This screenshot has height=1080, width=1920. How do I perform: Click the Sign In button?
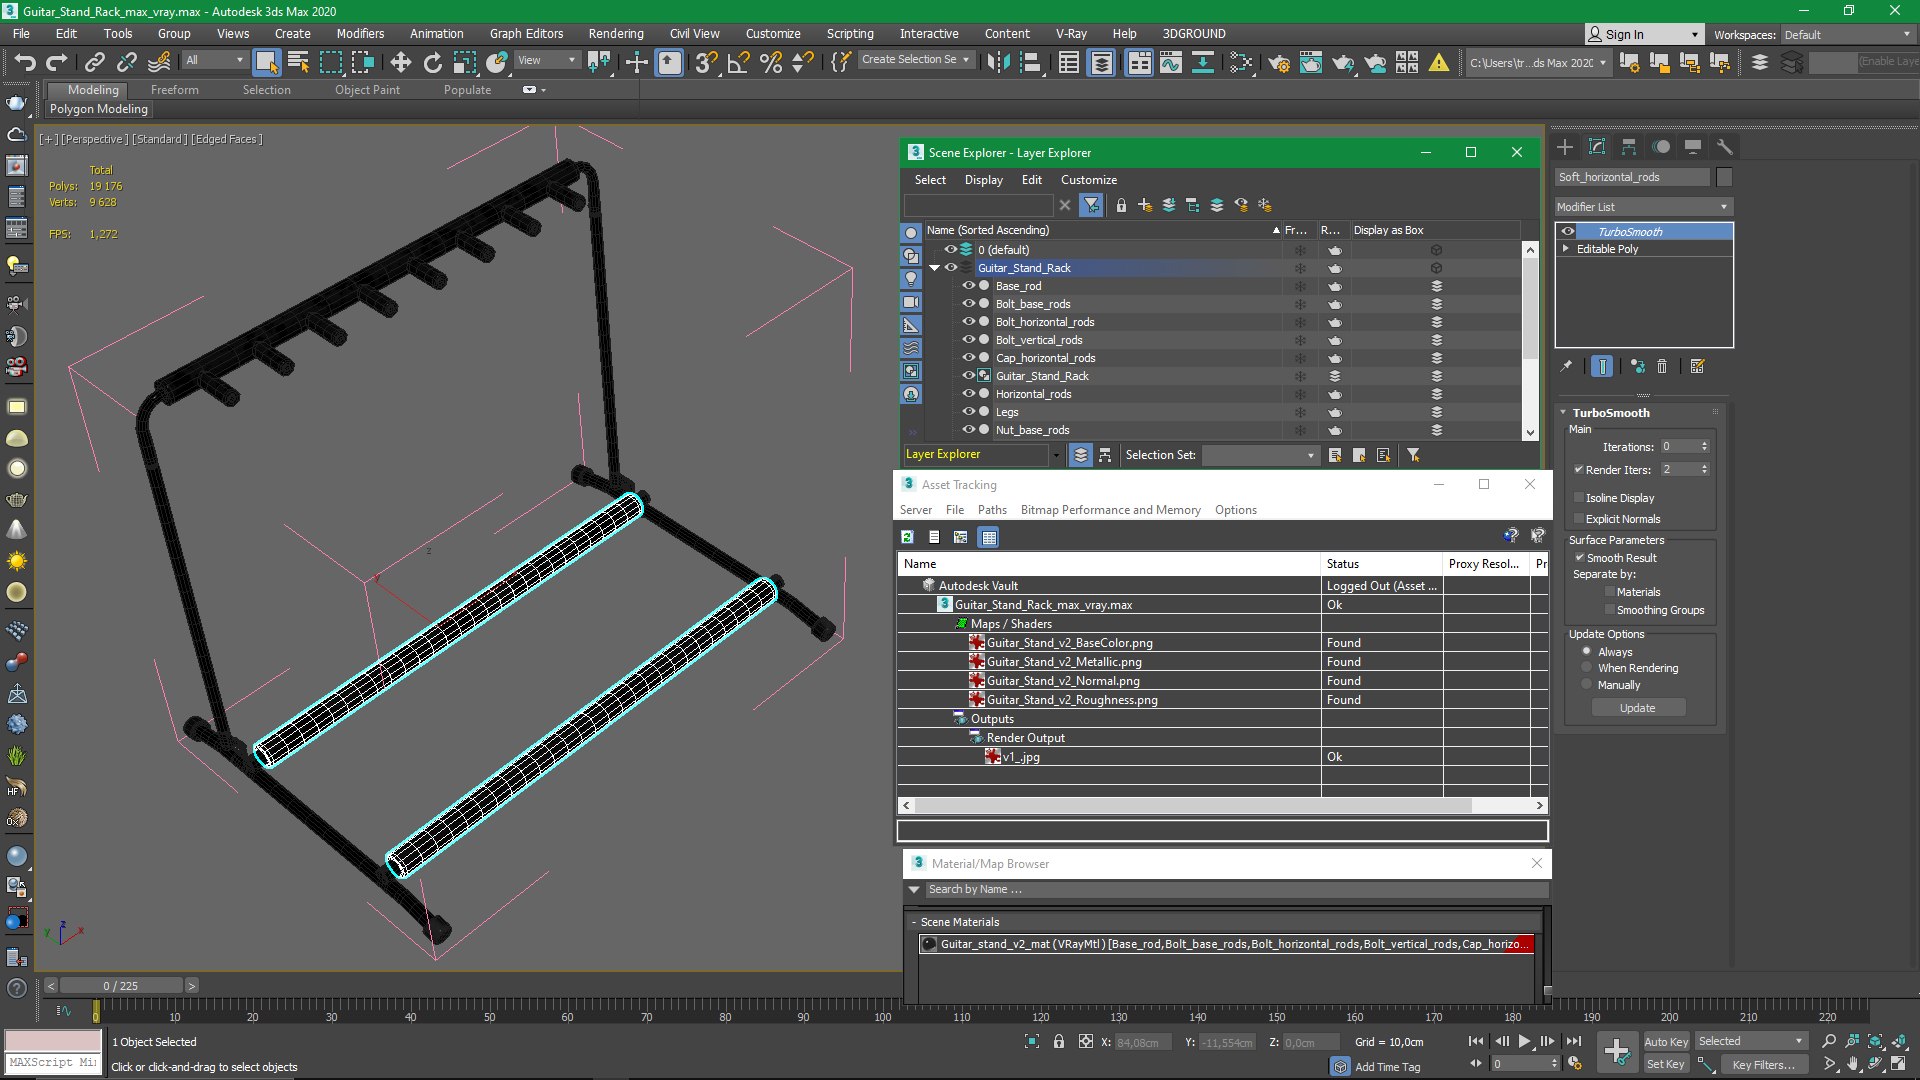1644,35
